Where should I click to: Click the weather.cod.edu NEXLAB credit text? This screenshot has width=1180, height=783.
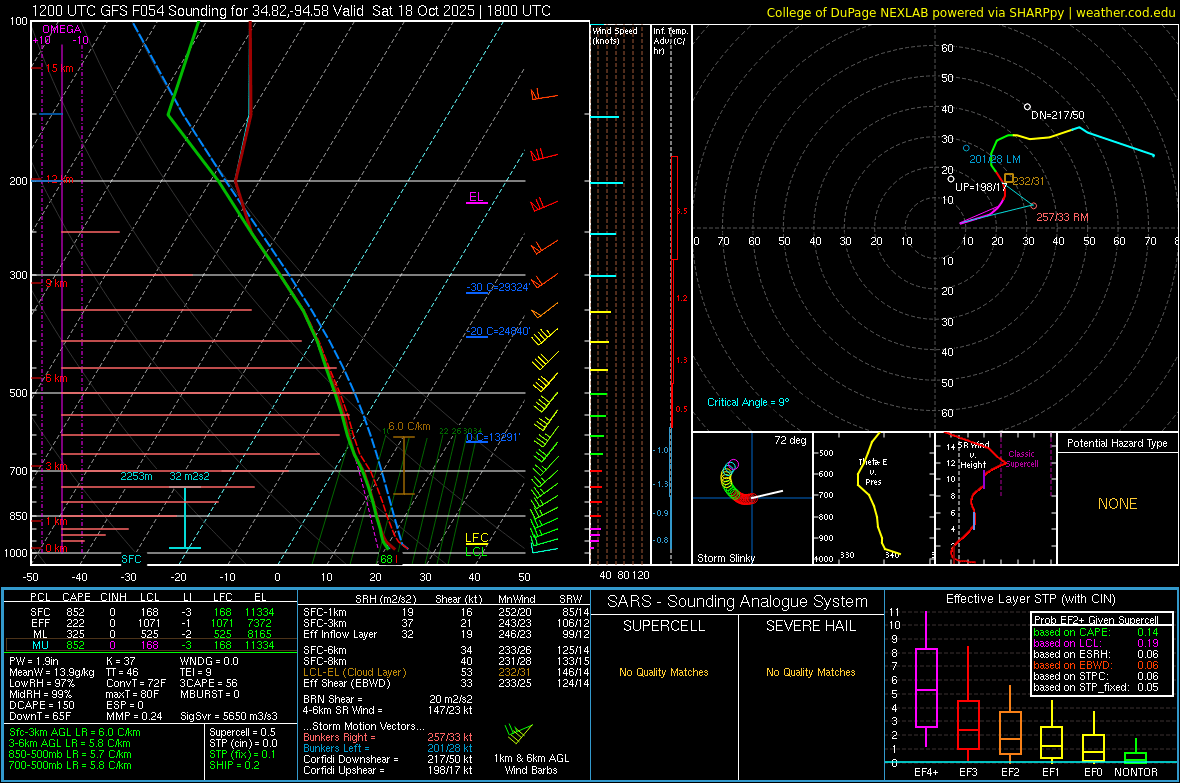coord(971,12)
